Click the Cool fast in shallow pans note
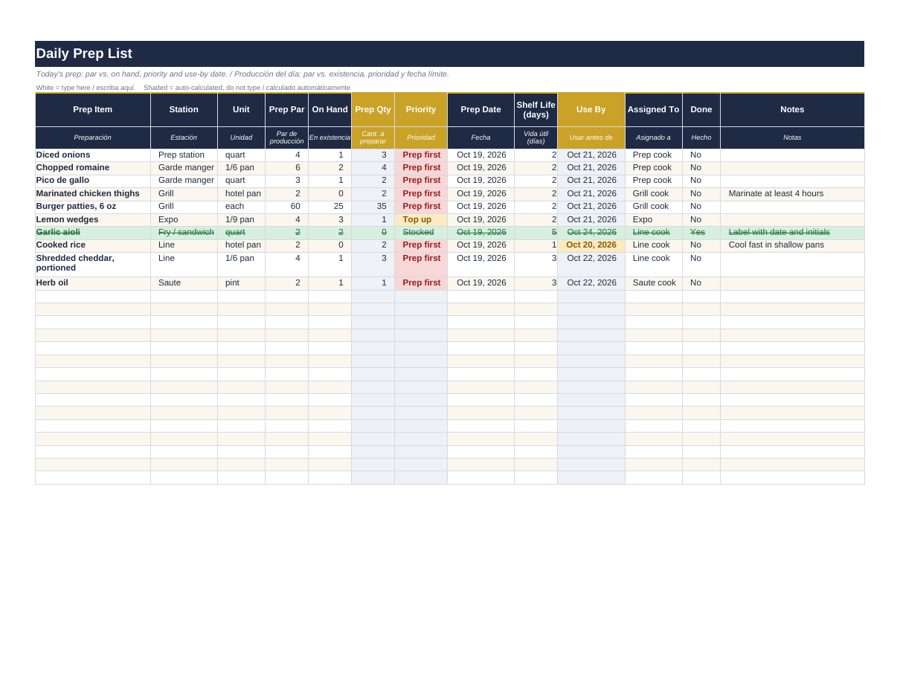 (792, 245)
